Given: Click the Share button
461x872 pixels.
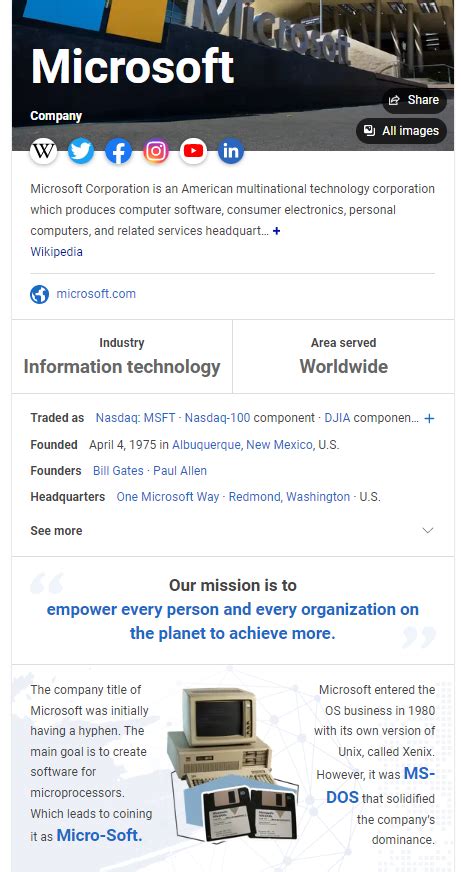Looking at the screenshot, I should (414, 100).
